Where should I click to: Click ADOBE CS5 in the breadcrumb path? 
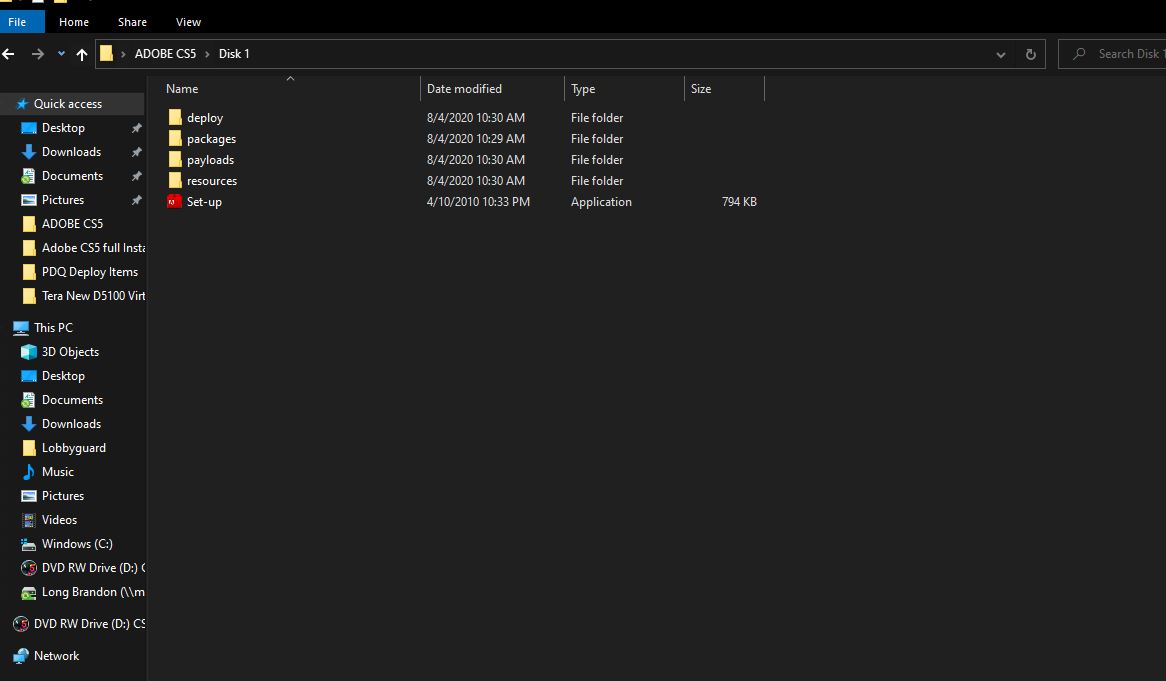tap(165, 54)
